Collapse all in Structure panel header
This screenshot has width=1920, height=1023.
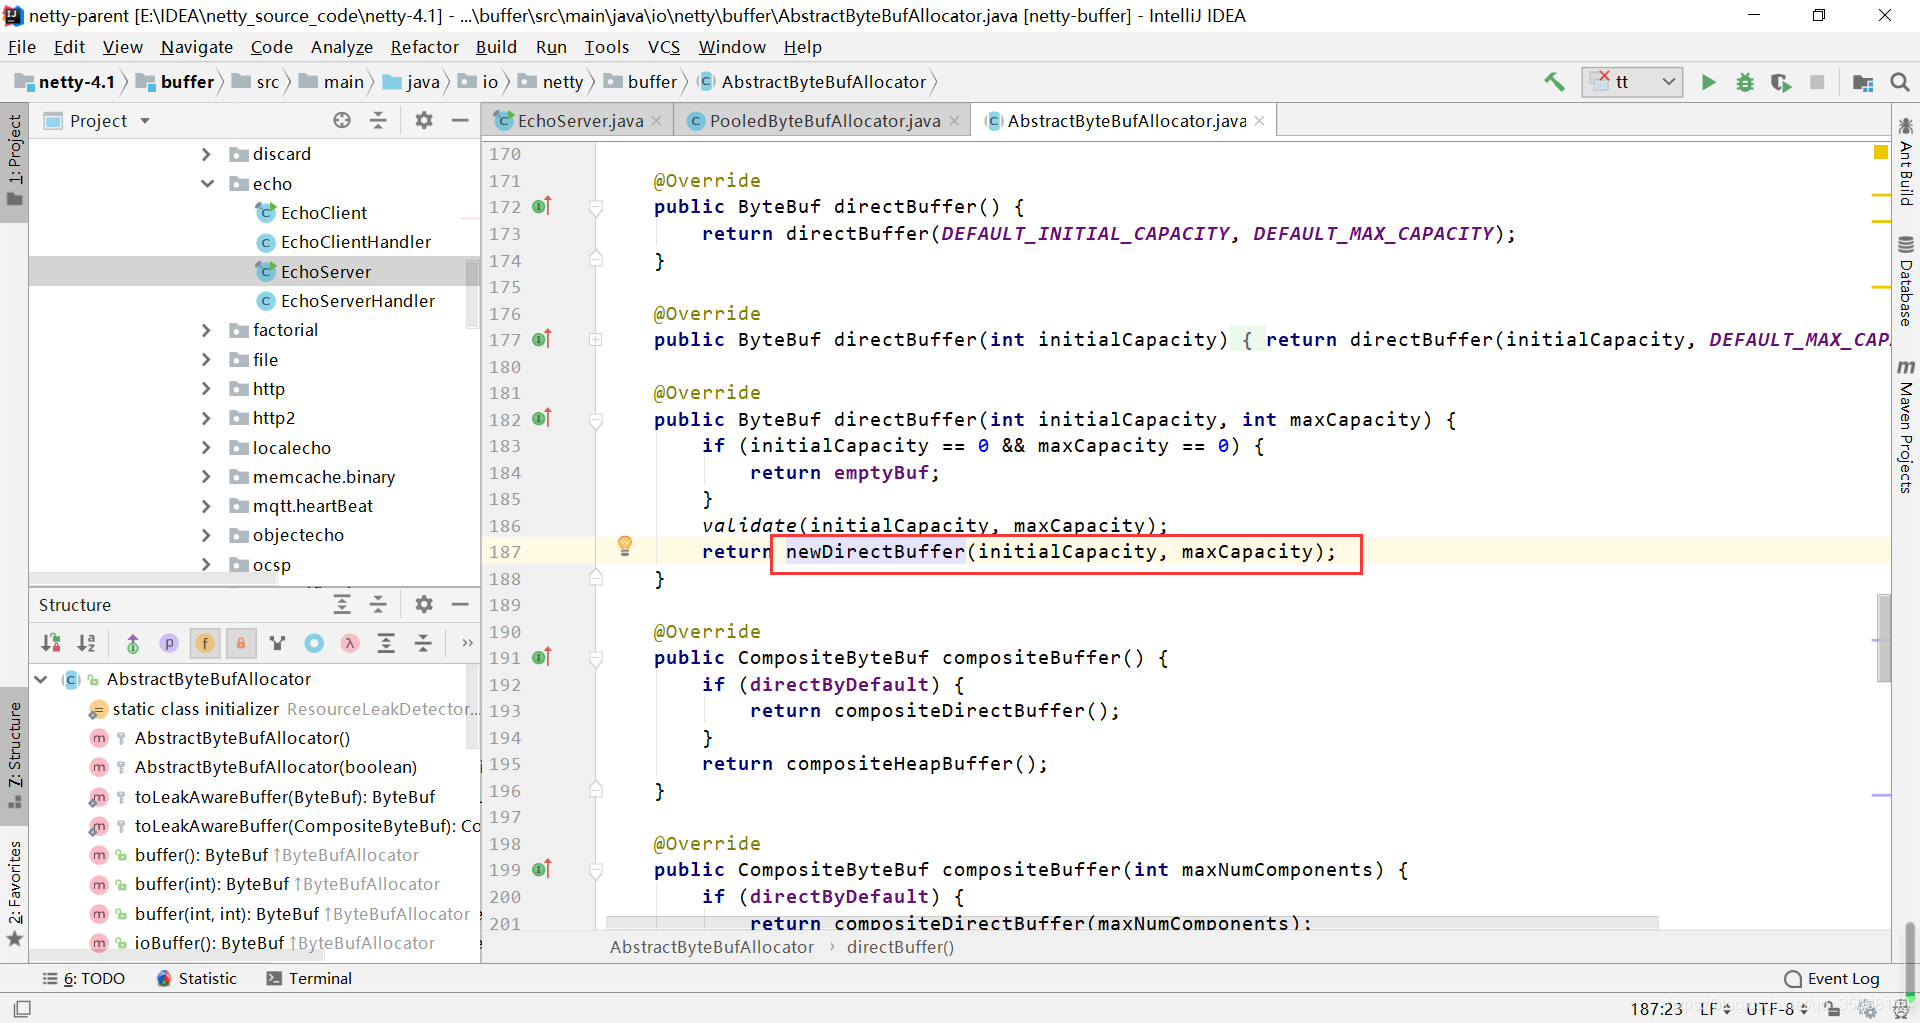click(x=378, y=604)
